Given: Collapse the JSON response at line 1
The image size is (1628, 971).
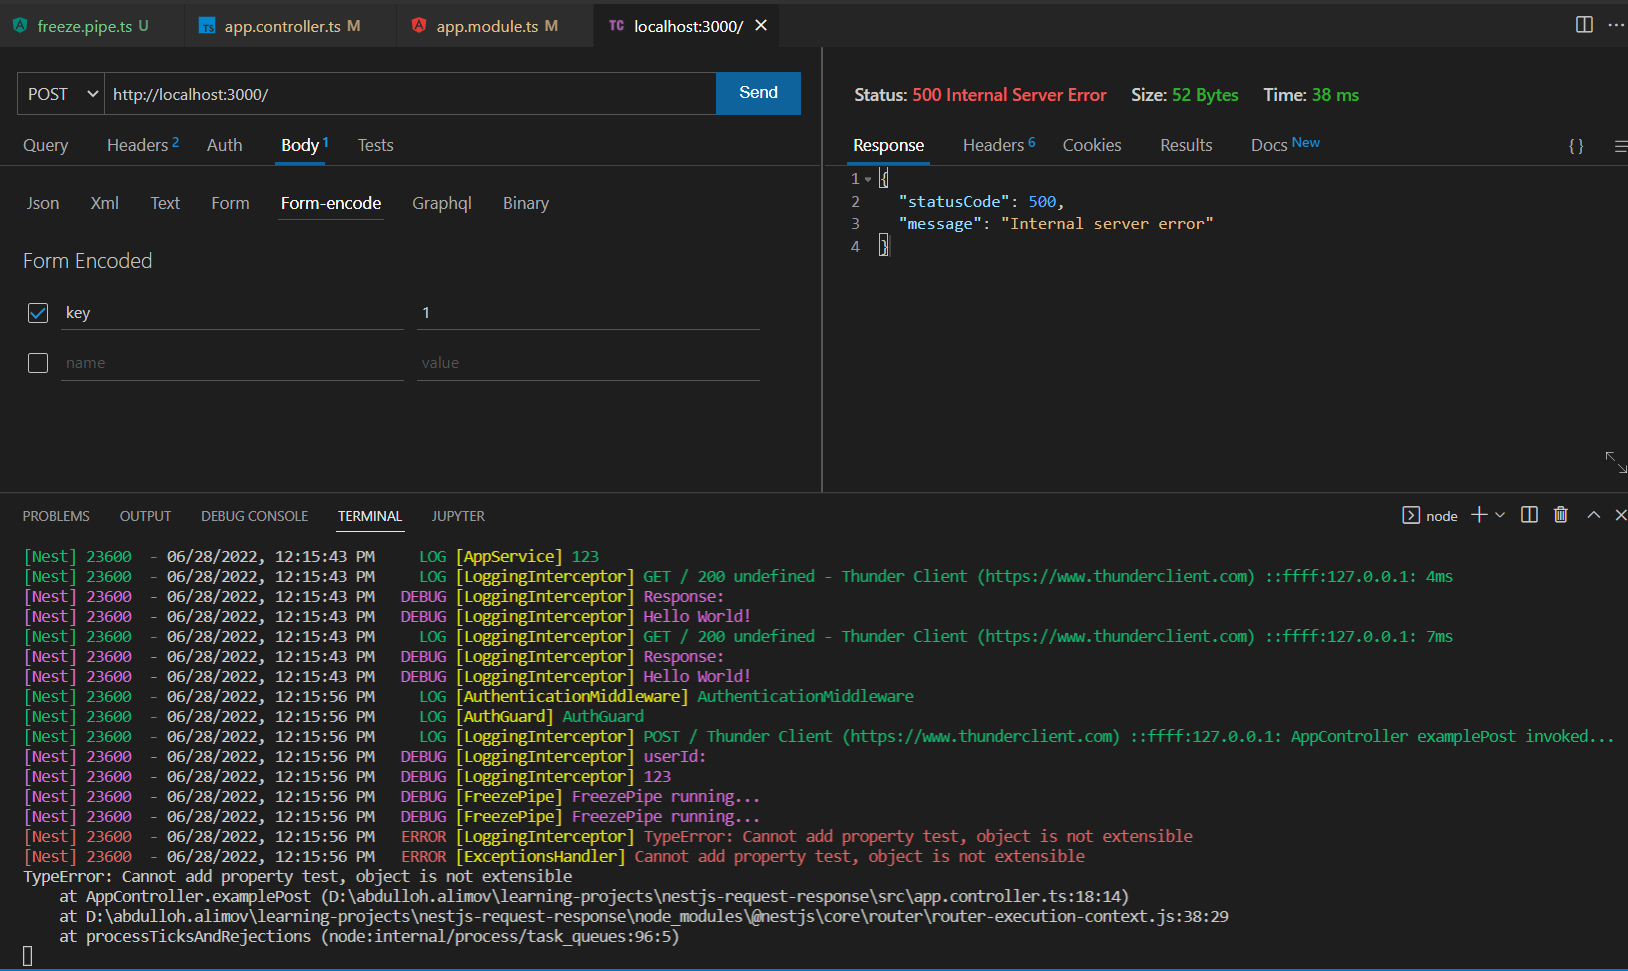Looking at the screenshot, I should (868, 179).
